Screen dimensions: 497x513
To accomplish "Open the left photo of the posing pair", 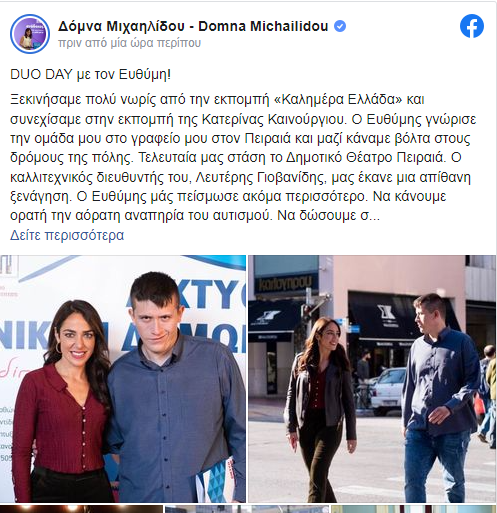I will (123, 379).
